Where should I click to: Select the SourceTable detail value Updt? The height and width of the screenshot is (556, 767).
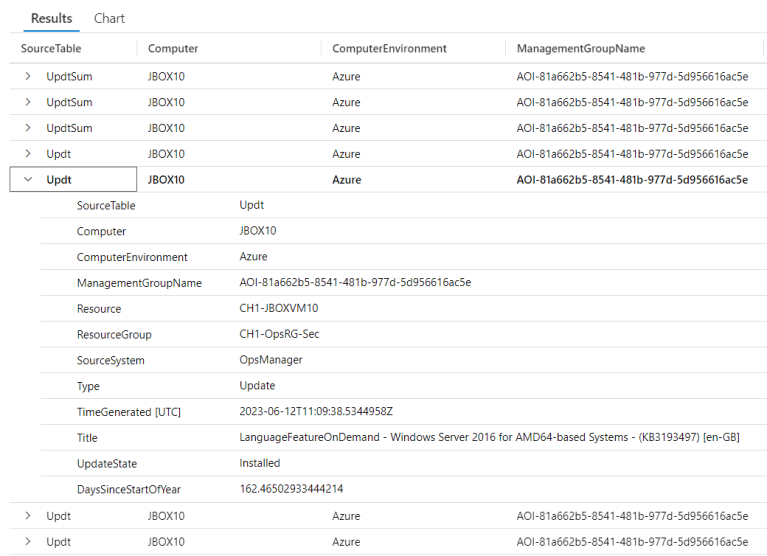(251, 205)
